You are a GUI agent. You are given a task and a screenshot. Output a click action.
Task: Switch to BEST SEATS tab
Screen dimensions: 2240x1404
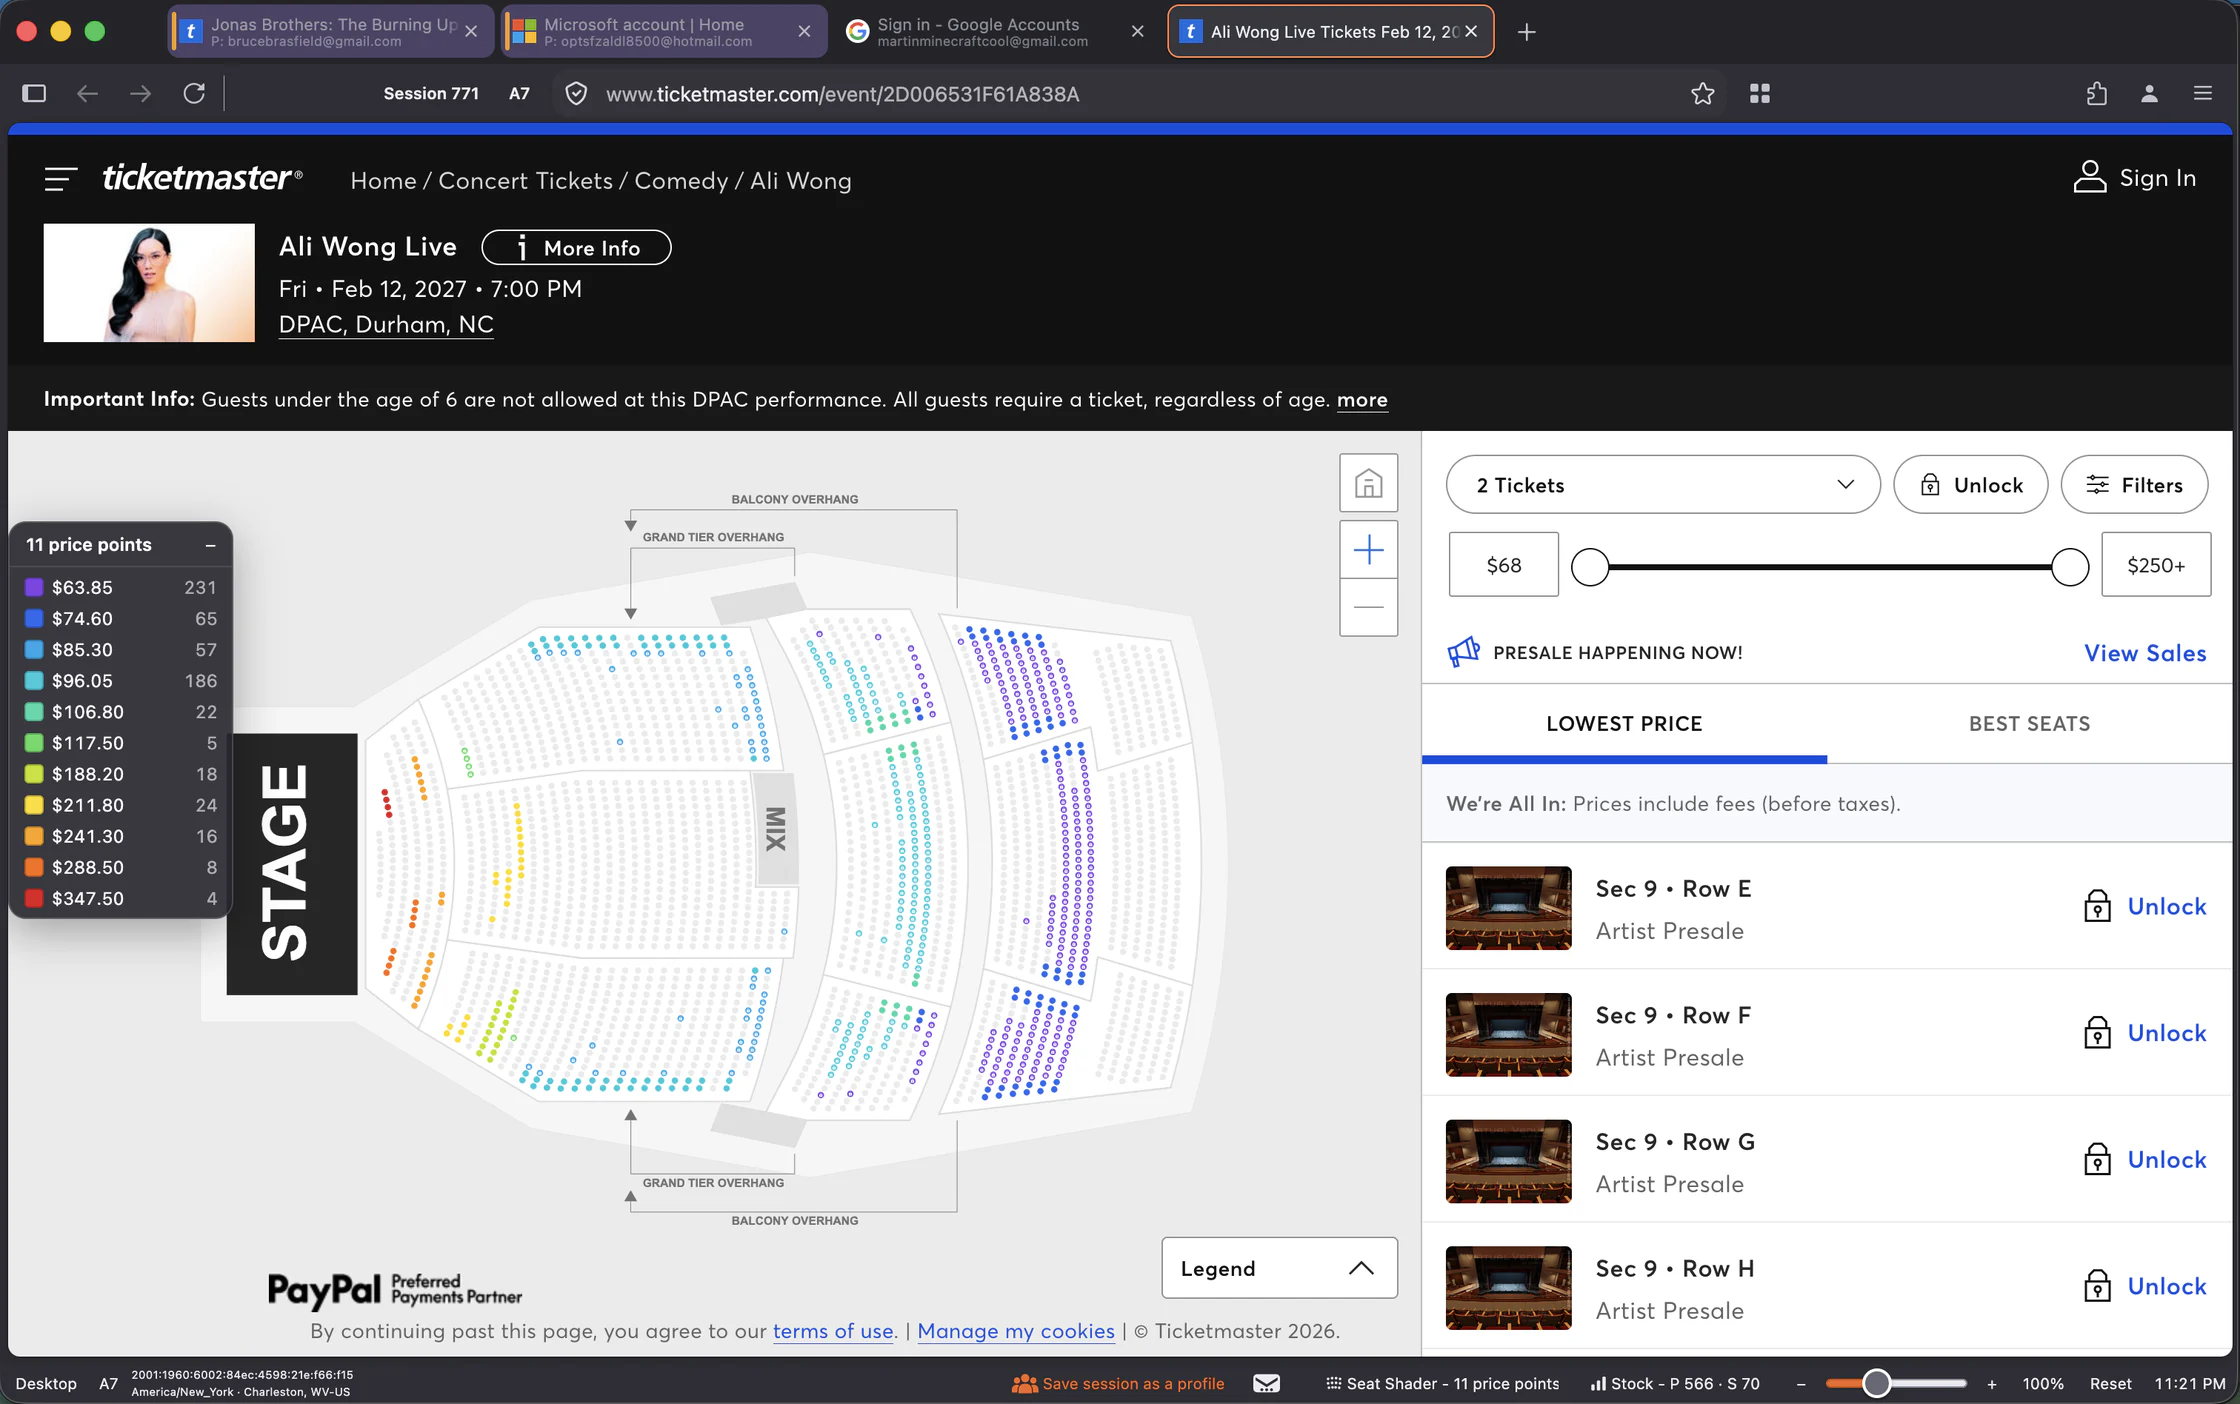tap(2029, 724)
